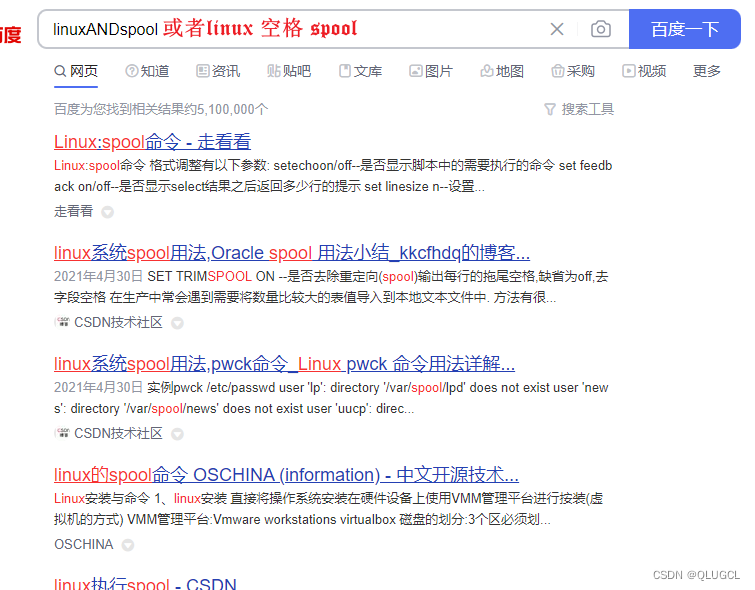This screenshot has height=590, width=755.
Task: Open result linux系统spool用法,Oracle spool 用法小结
Action: click(x=292, y=252)
